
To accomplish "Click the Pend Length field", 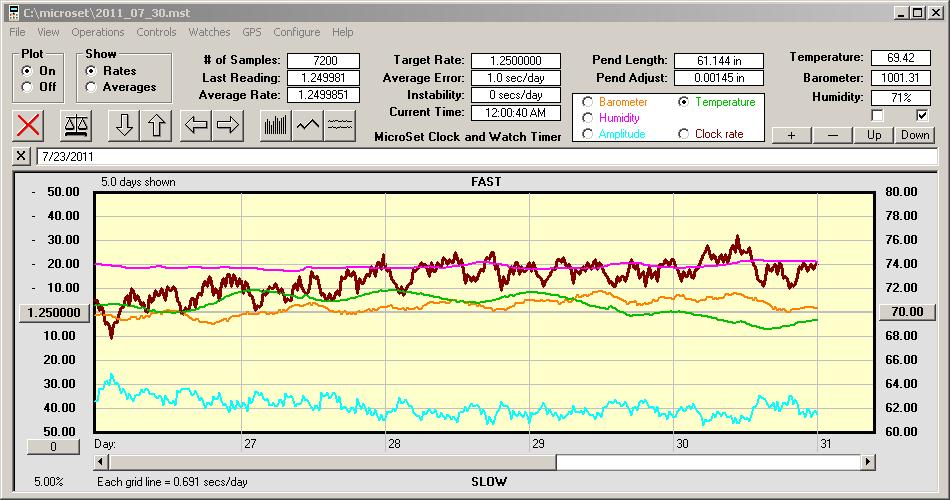I will [x=719, y=61].
